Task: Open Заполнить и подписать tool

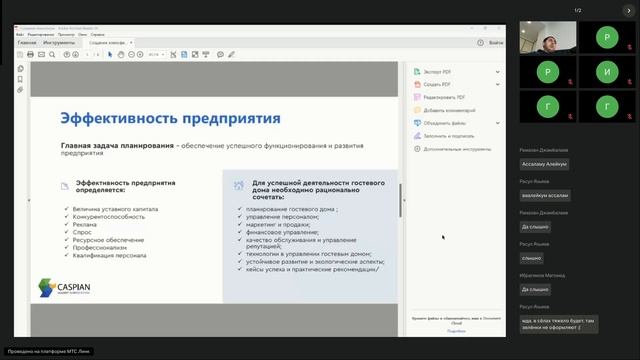Action: [449, 136]
